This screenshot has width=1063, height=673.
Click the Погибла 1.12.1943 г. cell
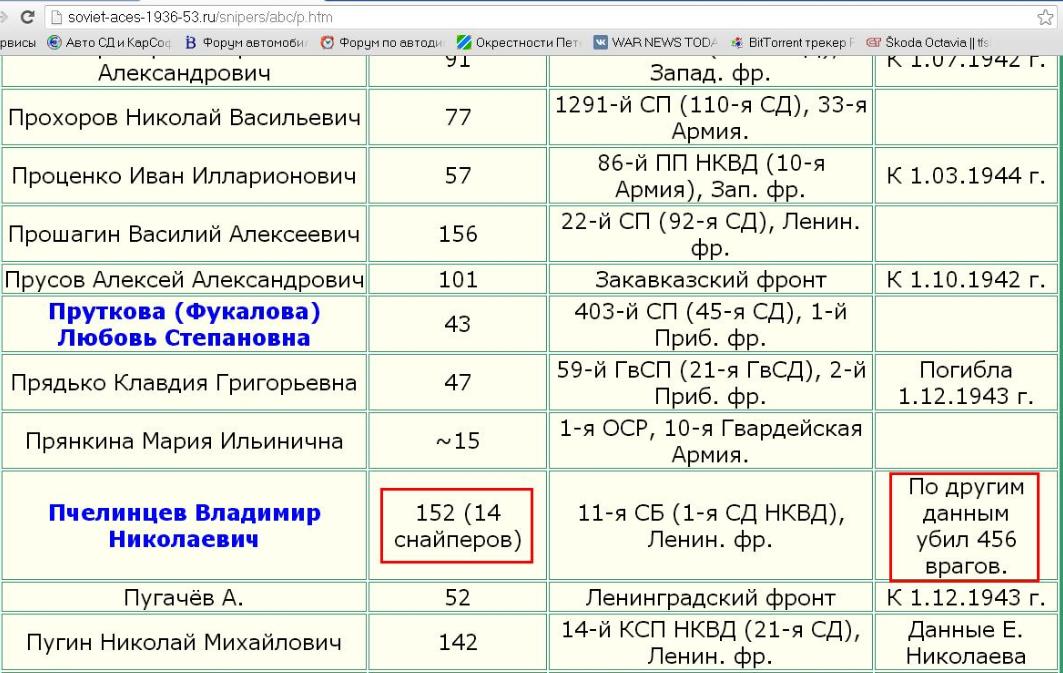[965, 383]
